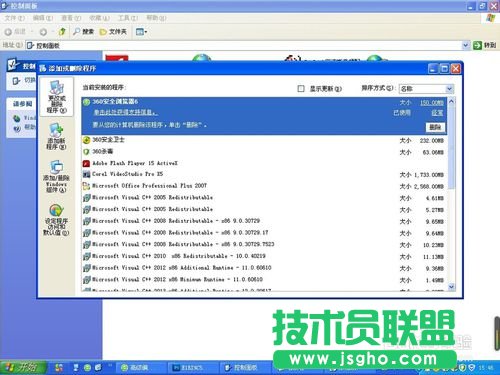Open 帮助(H) menu
This screenshot has width=500, height=375.
pos(156,18)
